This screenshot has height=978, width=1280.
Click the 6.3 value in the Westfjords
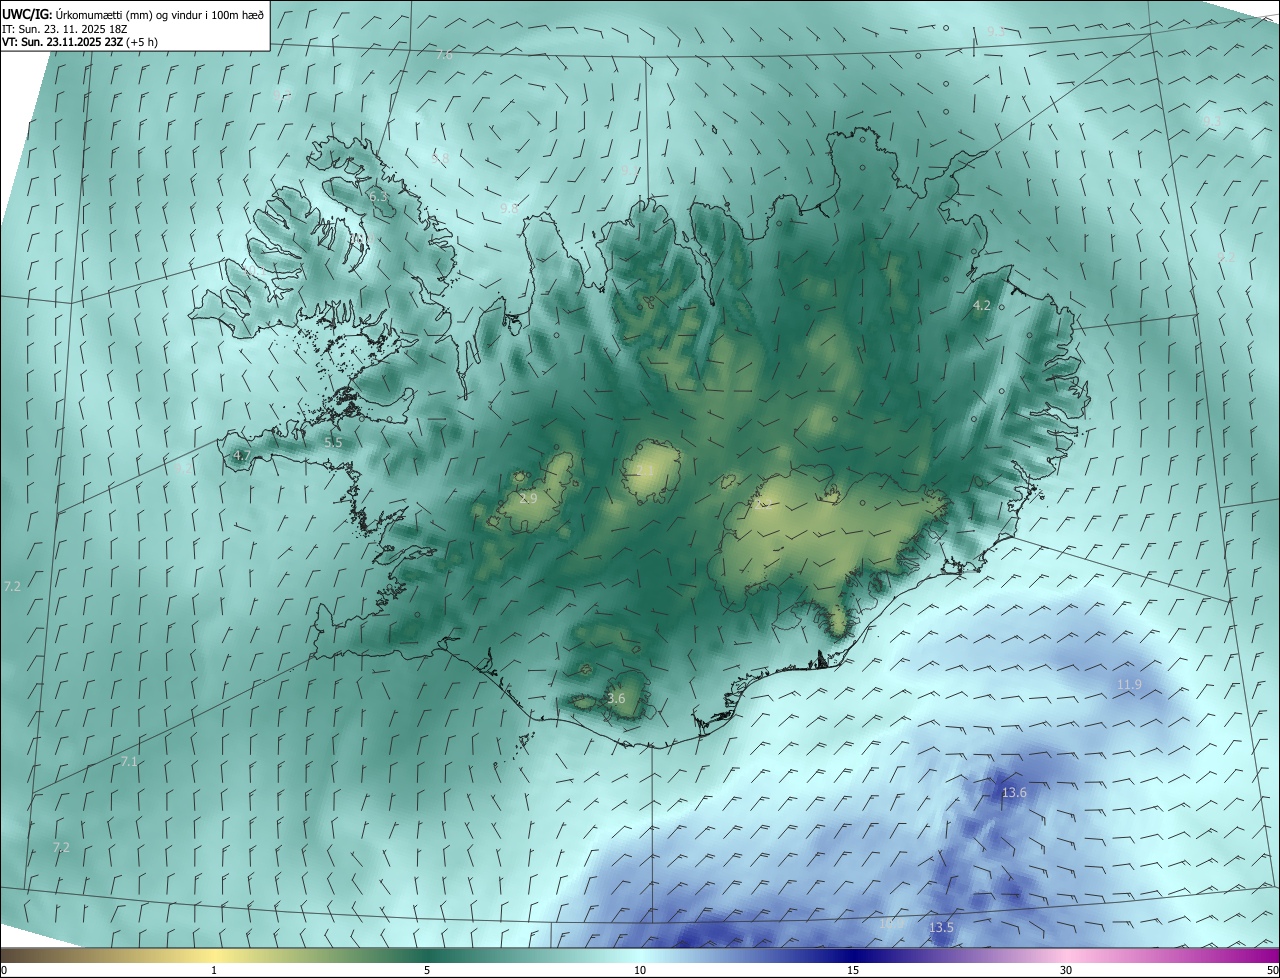click(x=378, y=197)
